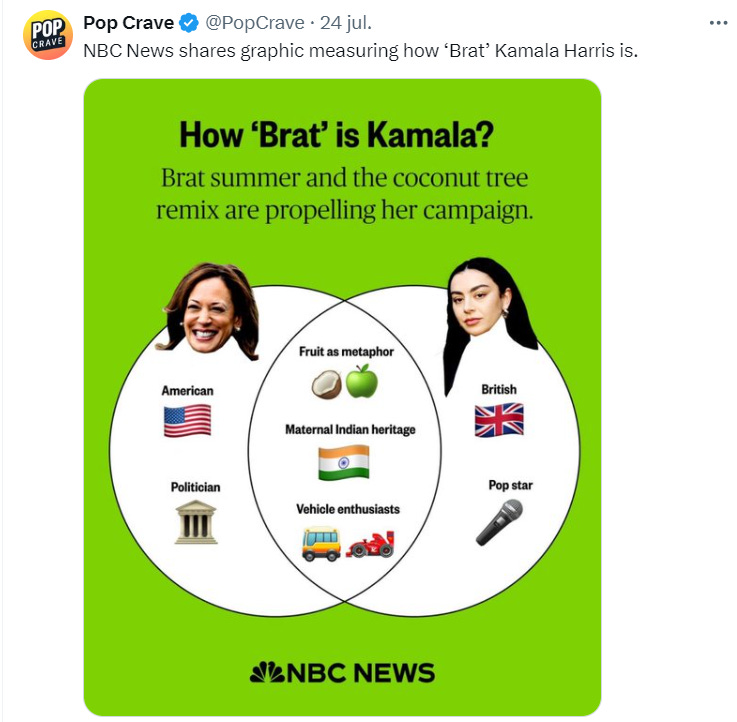Image resolution: width=737 pixels, height=722 pixels.
Task: Click the yellow bus emoji
Action: click(321, 544)
